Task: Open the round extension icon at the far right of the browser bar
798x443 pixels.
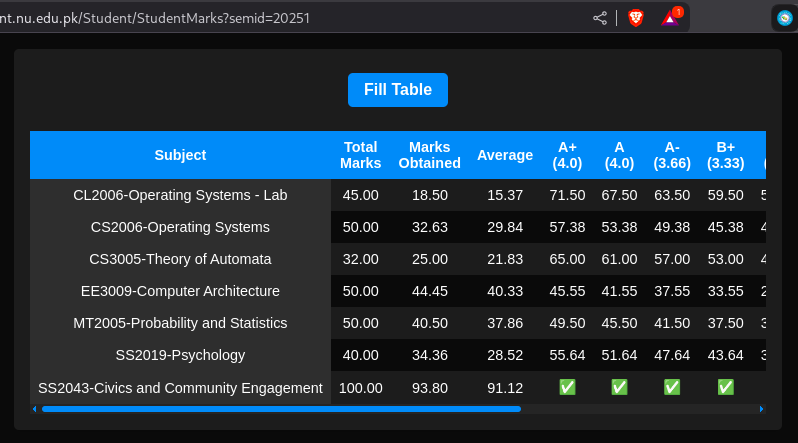Action: [785, 18]
